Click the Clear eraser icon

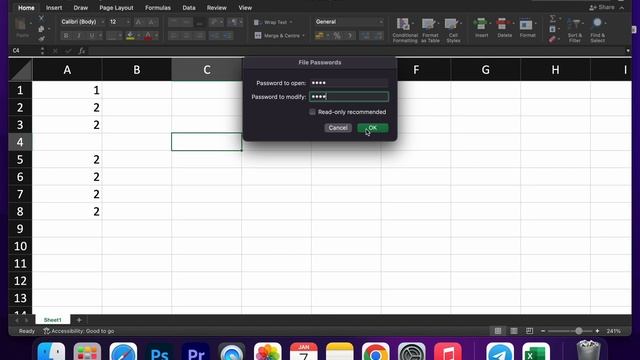(x=552, y=40)
